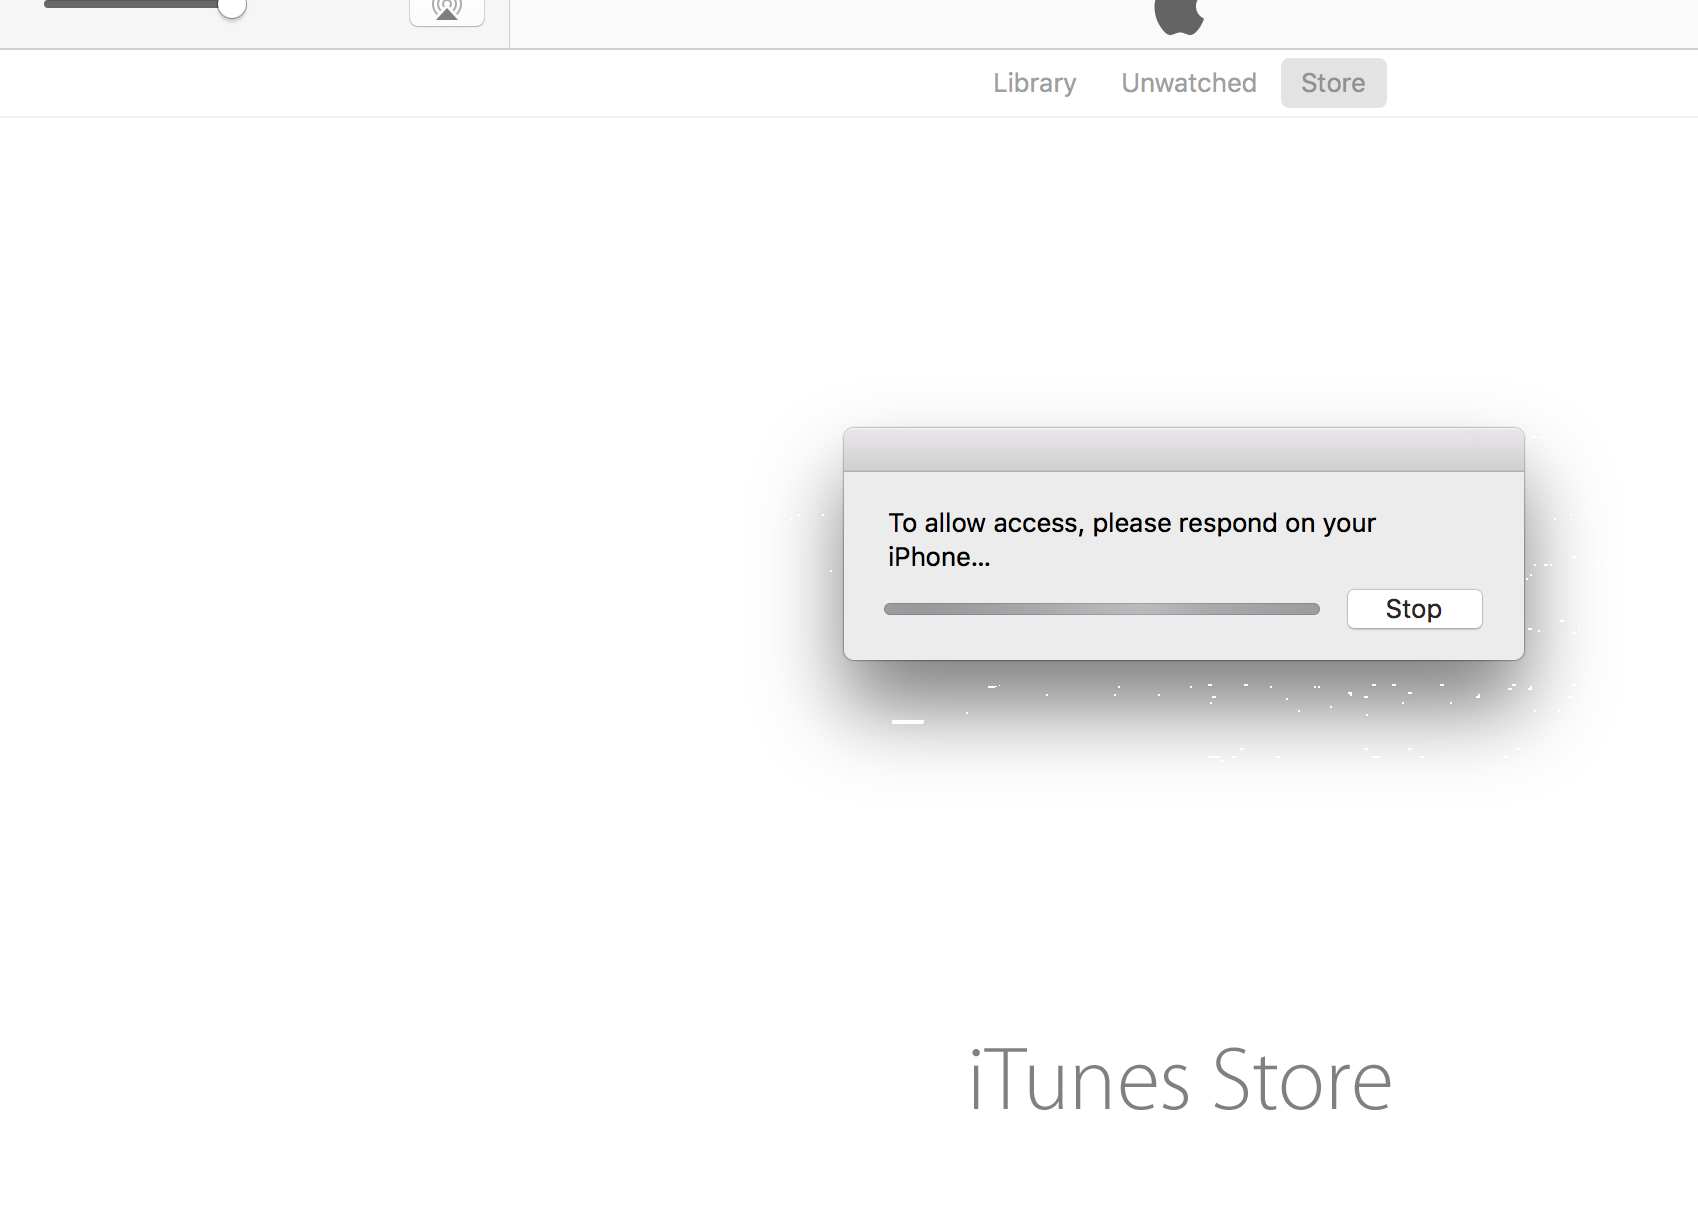This screenshot has width=1698, height=1214.
Task: Click the Apple logo in the header
Action: point(1179,16)
